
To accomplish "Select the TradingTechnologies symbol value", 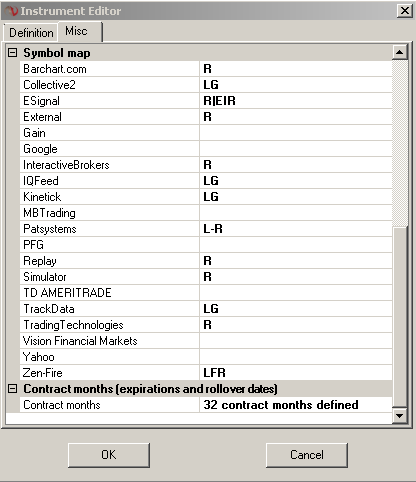I will [295, 325].
